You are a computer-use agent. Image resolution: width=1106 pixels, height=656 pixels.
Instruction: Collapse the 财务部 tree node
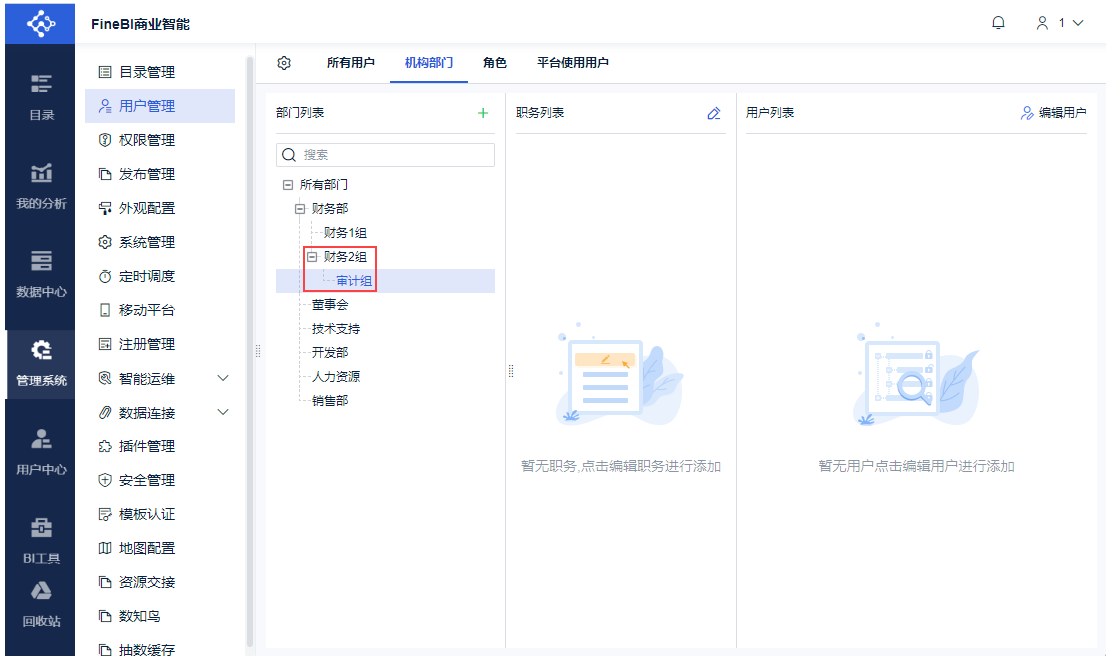point(300,209)
